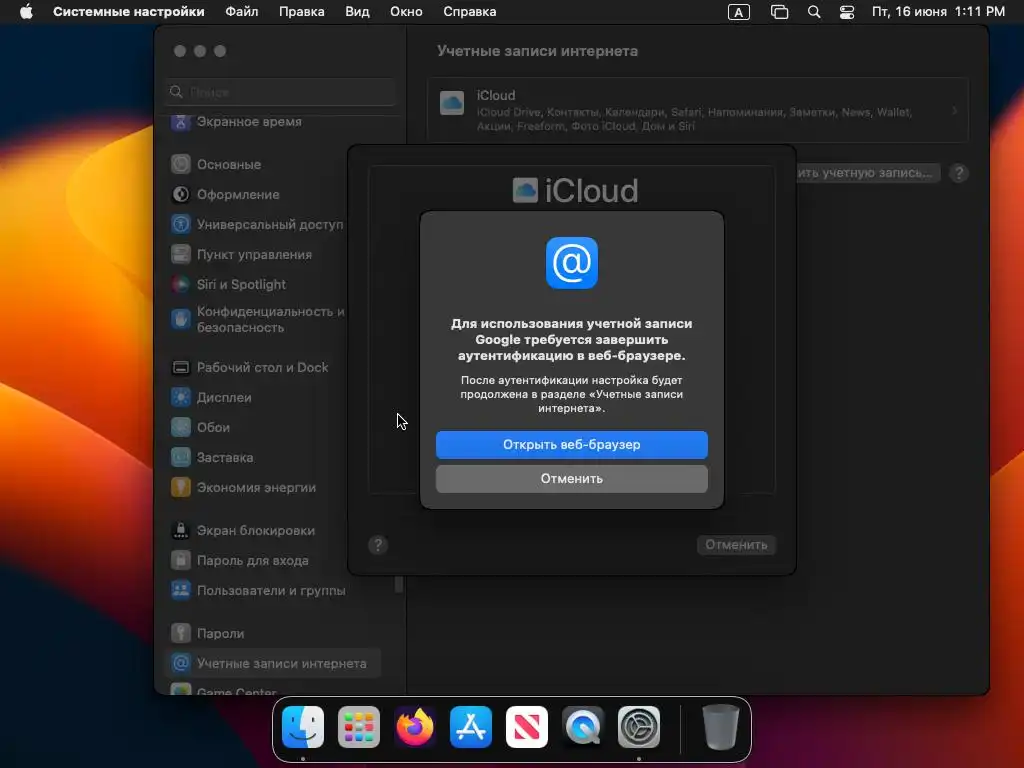1024x768 pixels.
Task: Open the Файл menu
Action: pyautogui.click(x=242, y=12)
